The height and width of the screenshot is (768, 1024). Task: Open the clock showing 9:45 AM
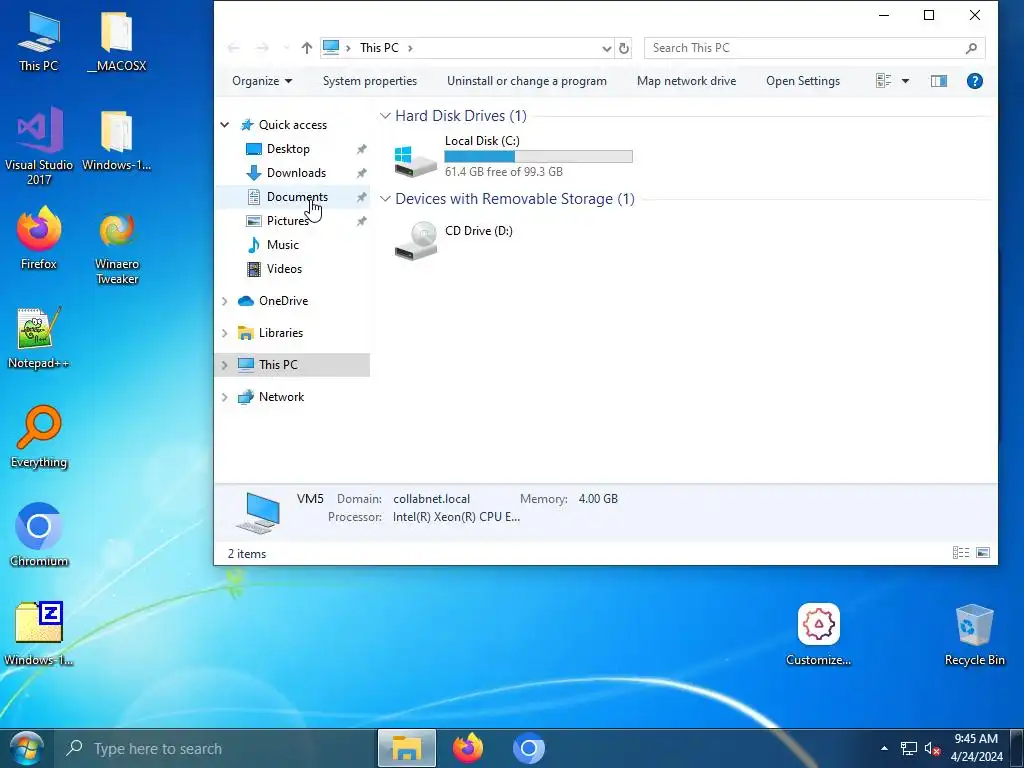tap(976, 748)
